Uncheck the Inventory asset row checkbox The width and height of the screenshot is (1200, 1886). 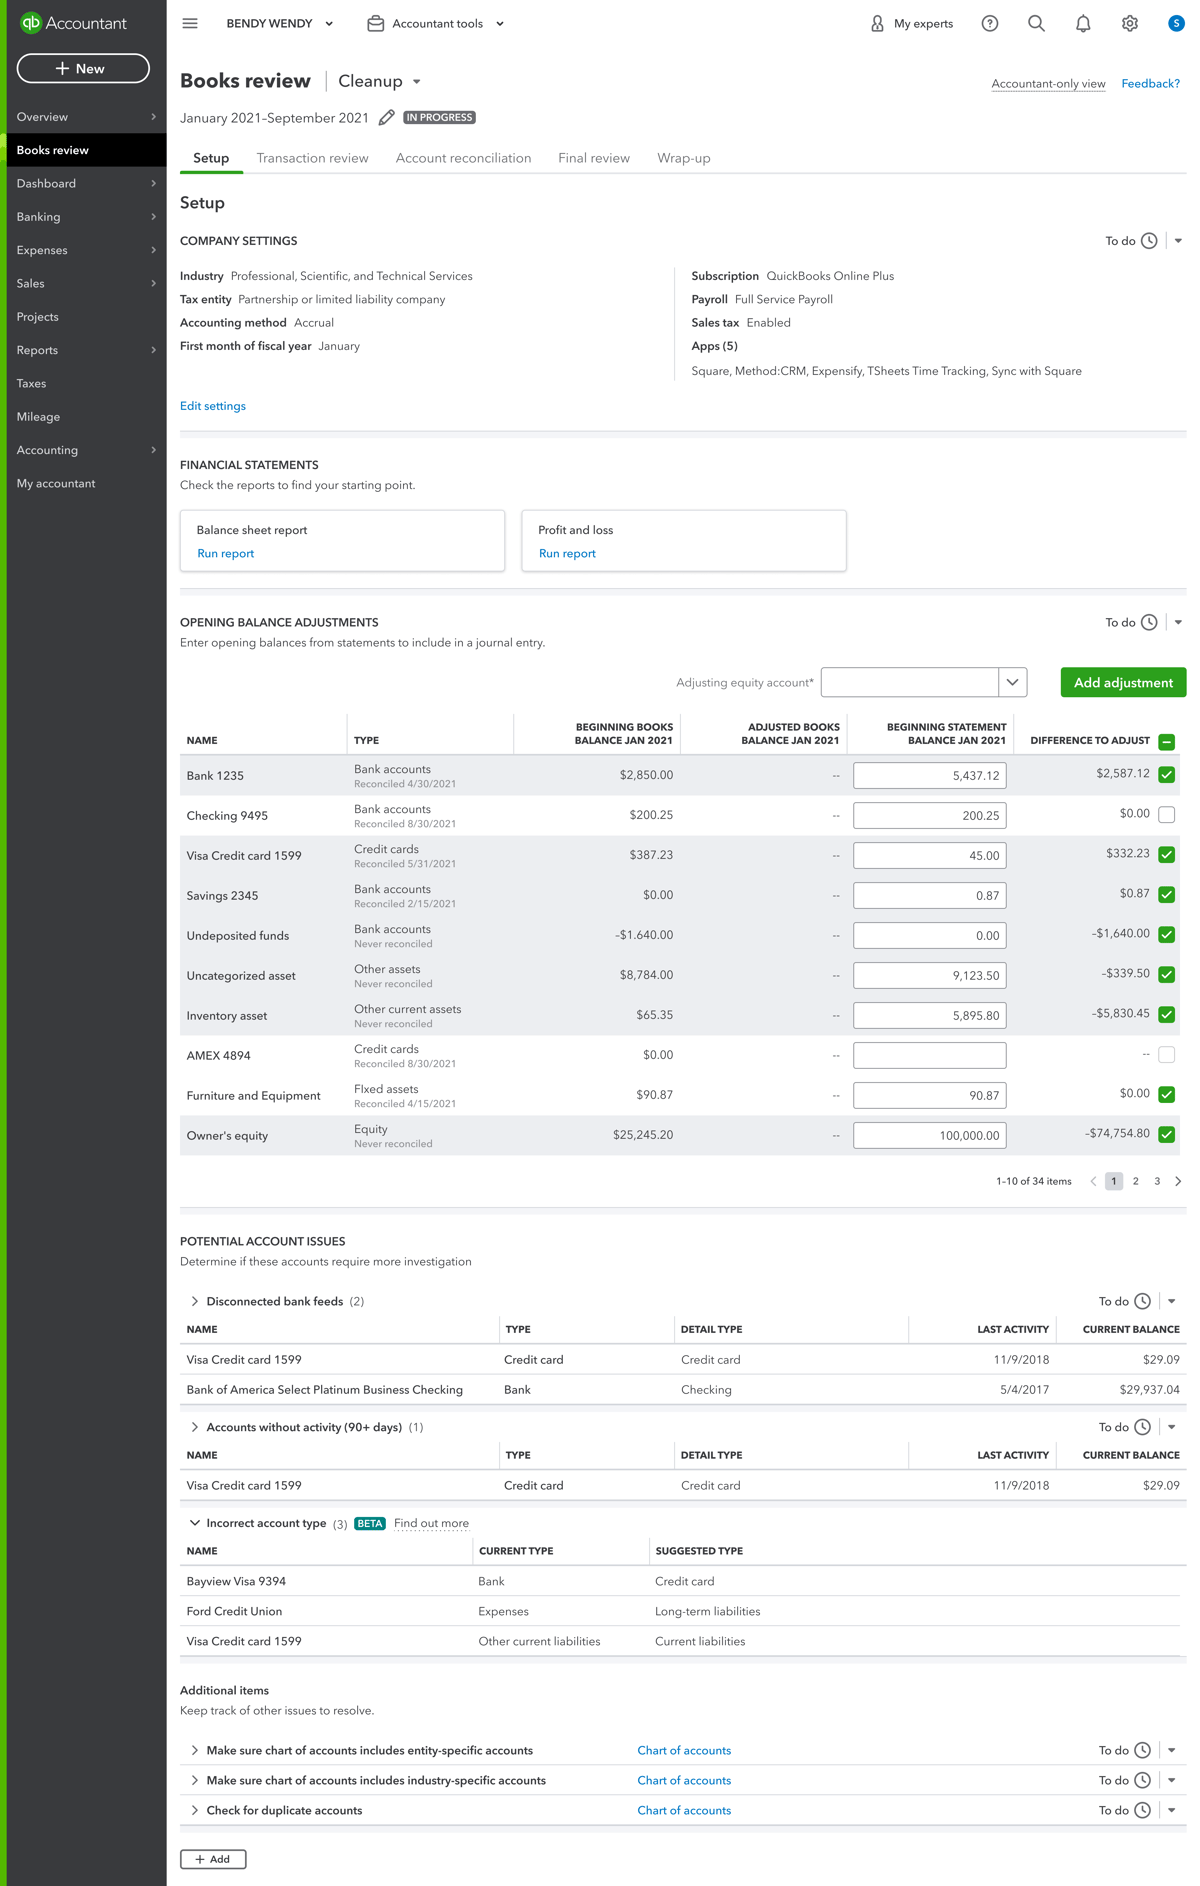coord(1167,1015)
